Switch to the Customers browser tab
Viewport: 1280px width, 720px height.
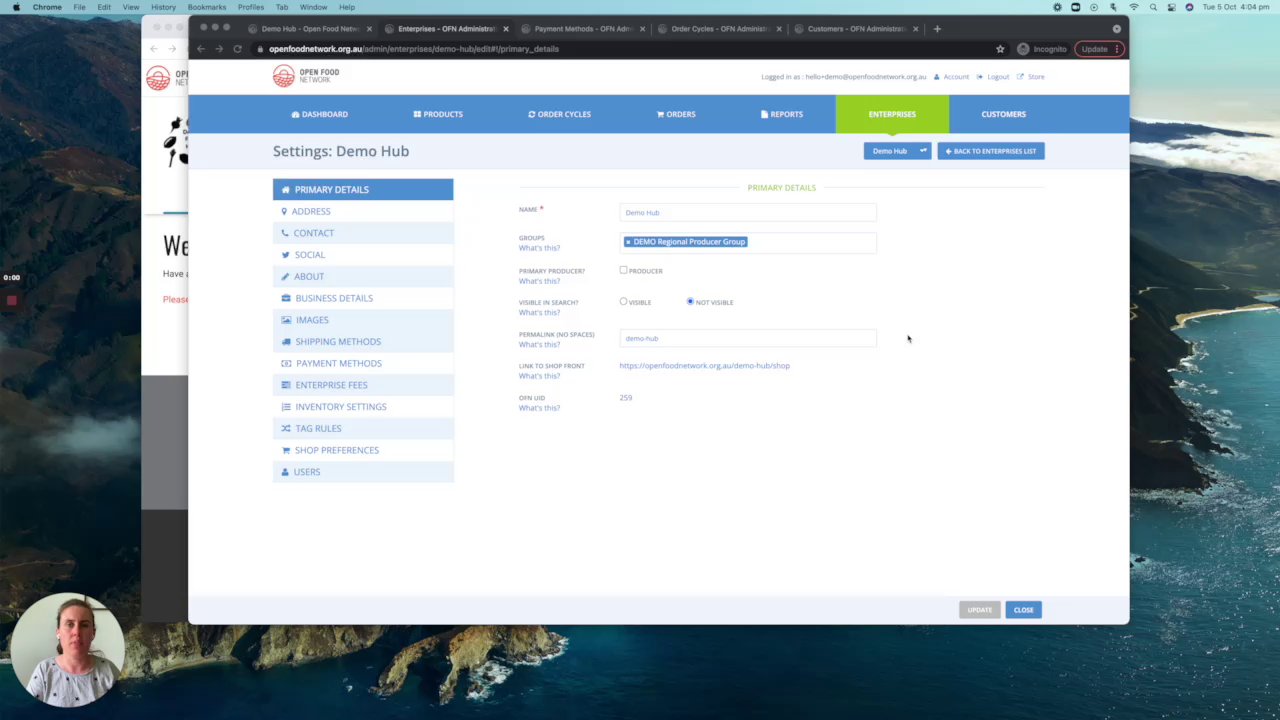856,29
